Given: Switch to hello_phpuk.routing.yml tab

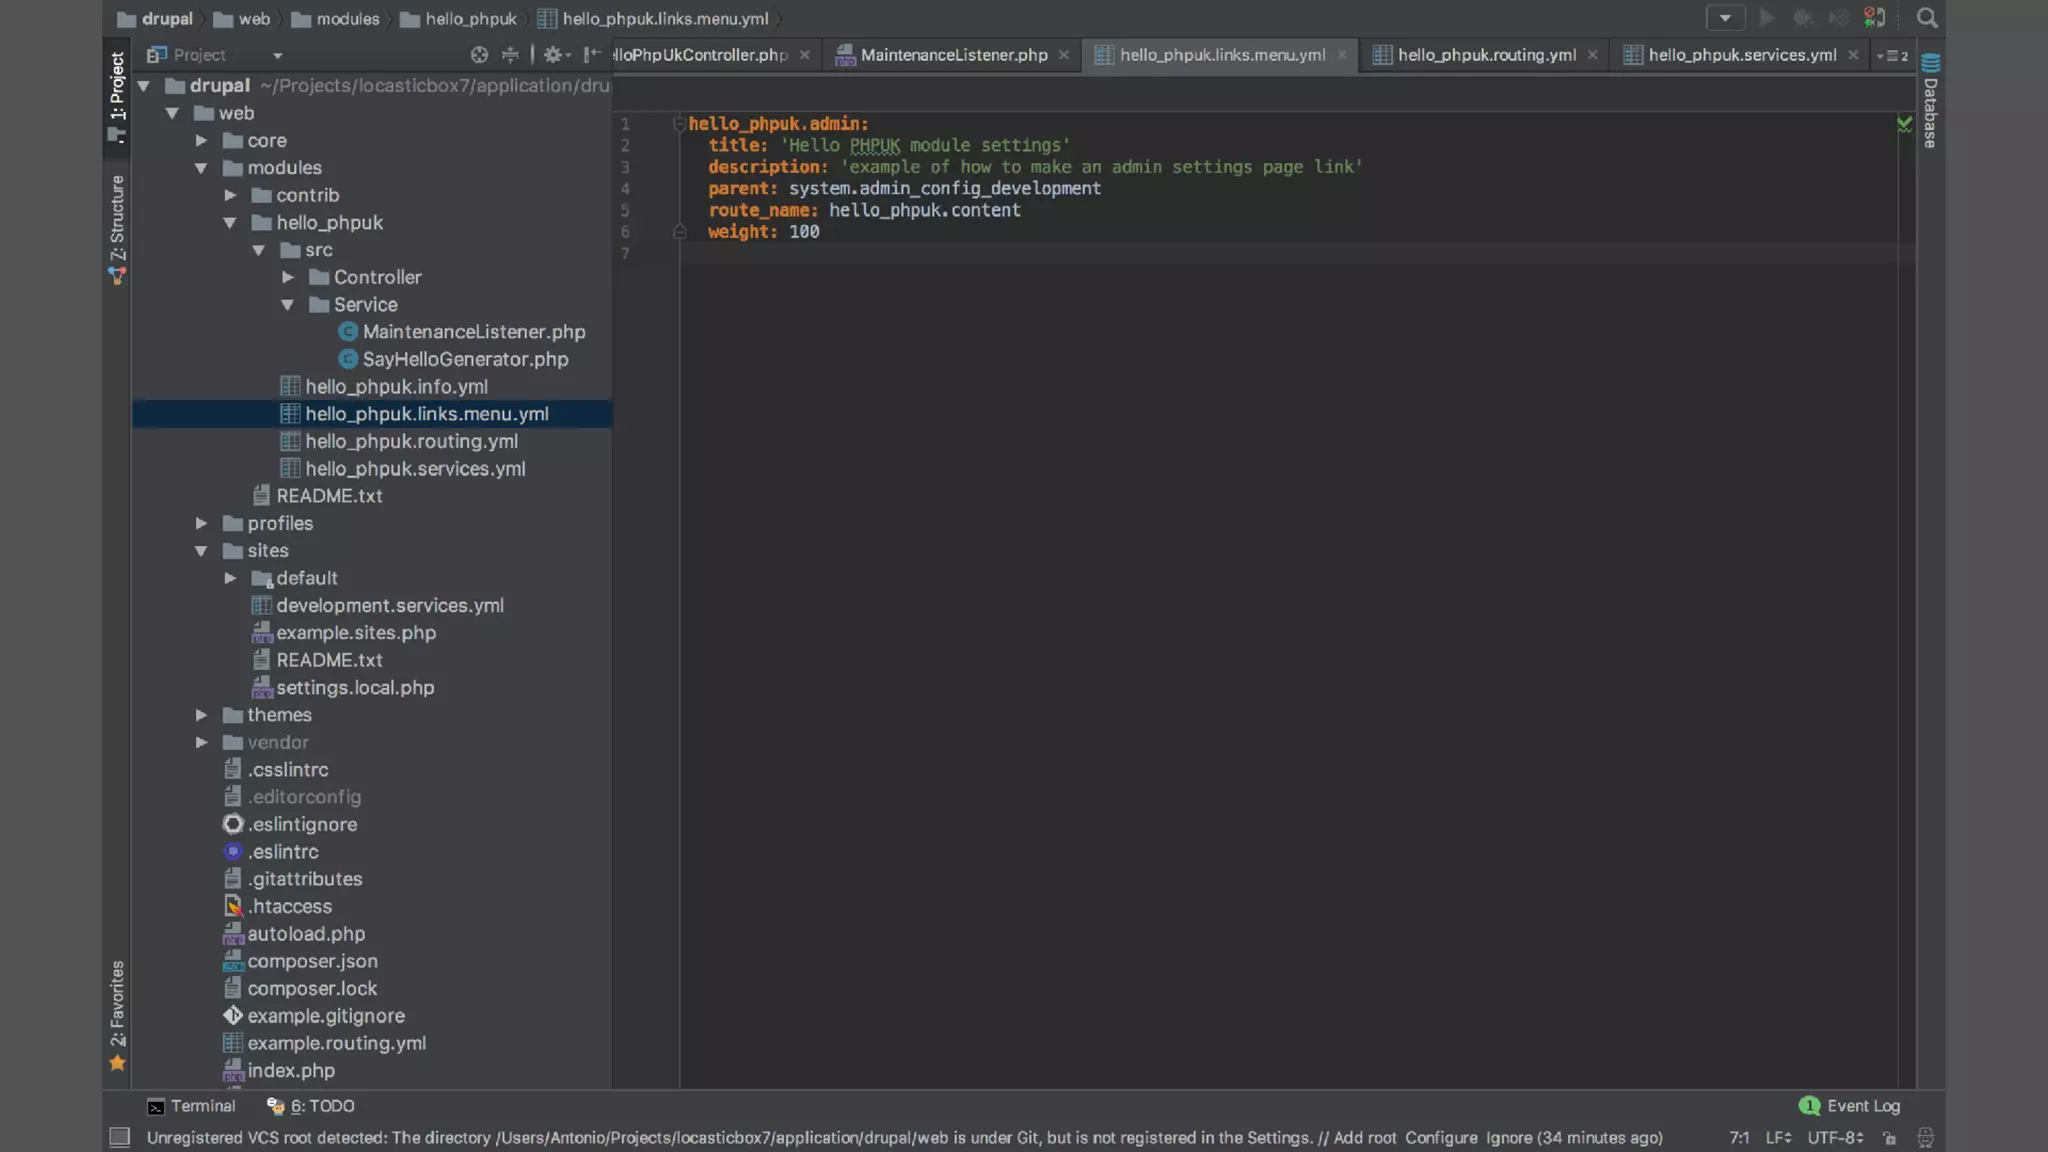Looking at the screenshot, I should tap(1485, 55).
